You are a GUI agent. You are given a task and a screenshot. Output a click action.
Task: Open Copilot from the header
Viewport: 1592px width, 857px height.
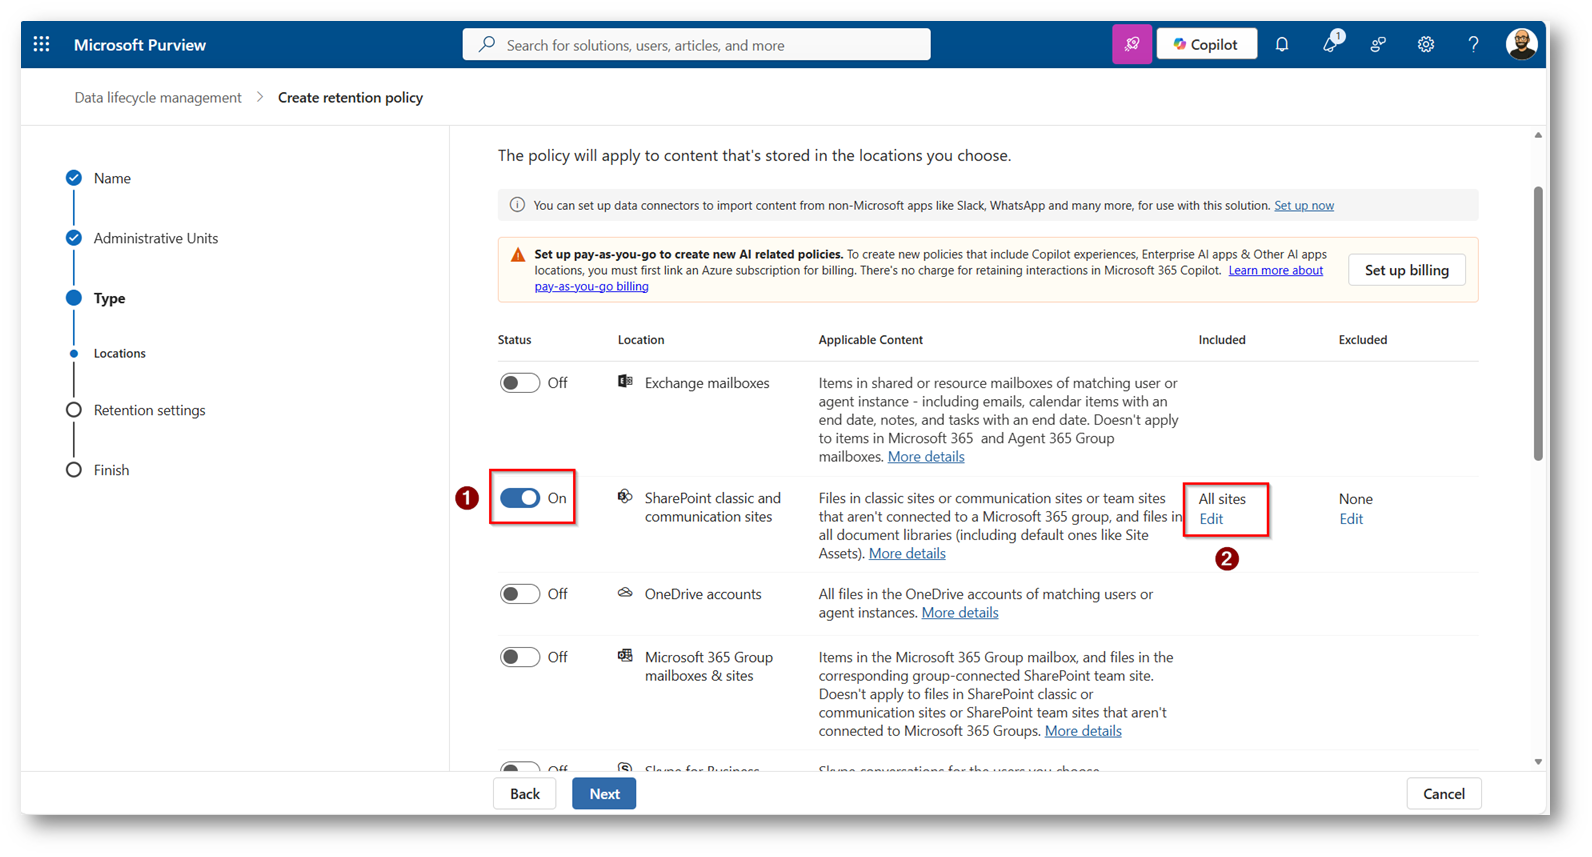pos(1207,44)
